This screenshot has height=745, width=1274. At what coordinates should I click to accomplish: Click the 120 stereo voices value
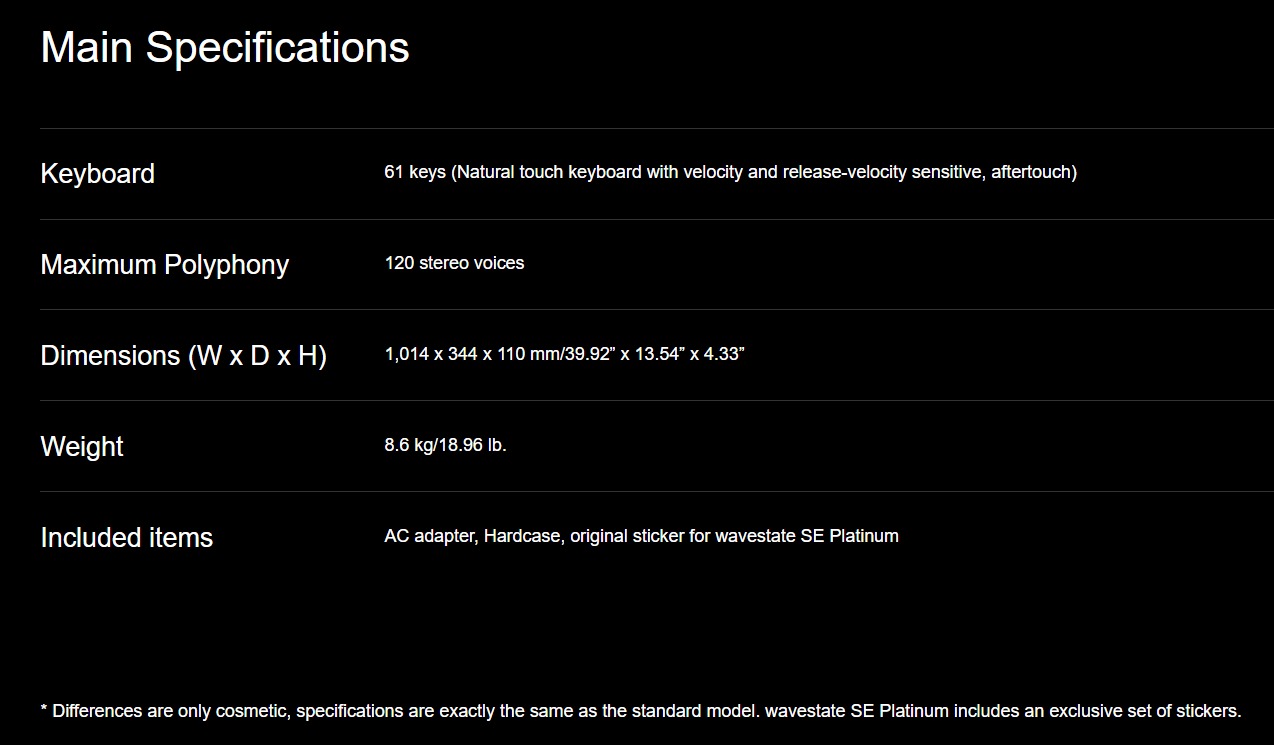[454, 263]
